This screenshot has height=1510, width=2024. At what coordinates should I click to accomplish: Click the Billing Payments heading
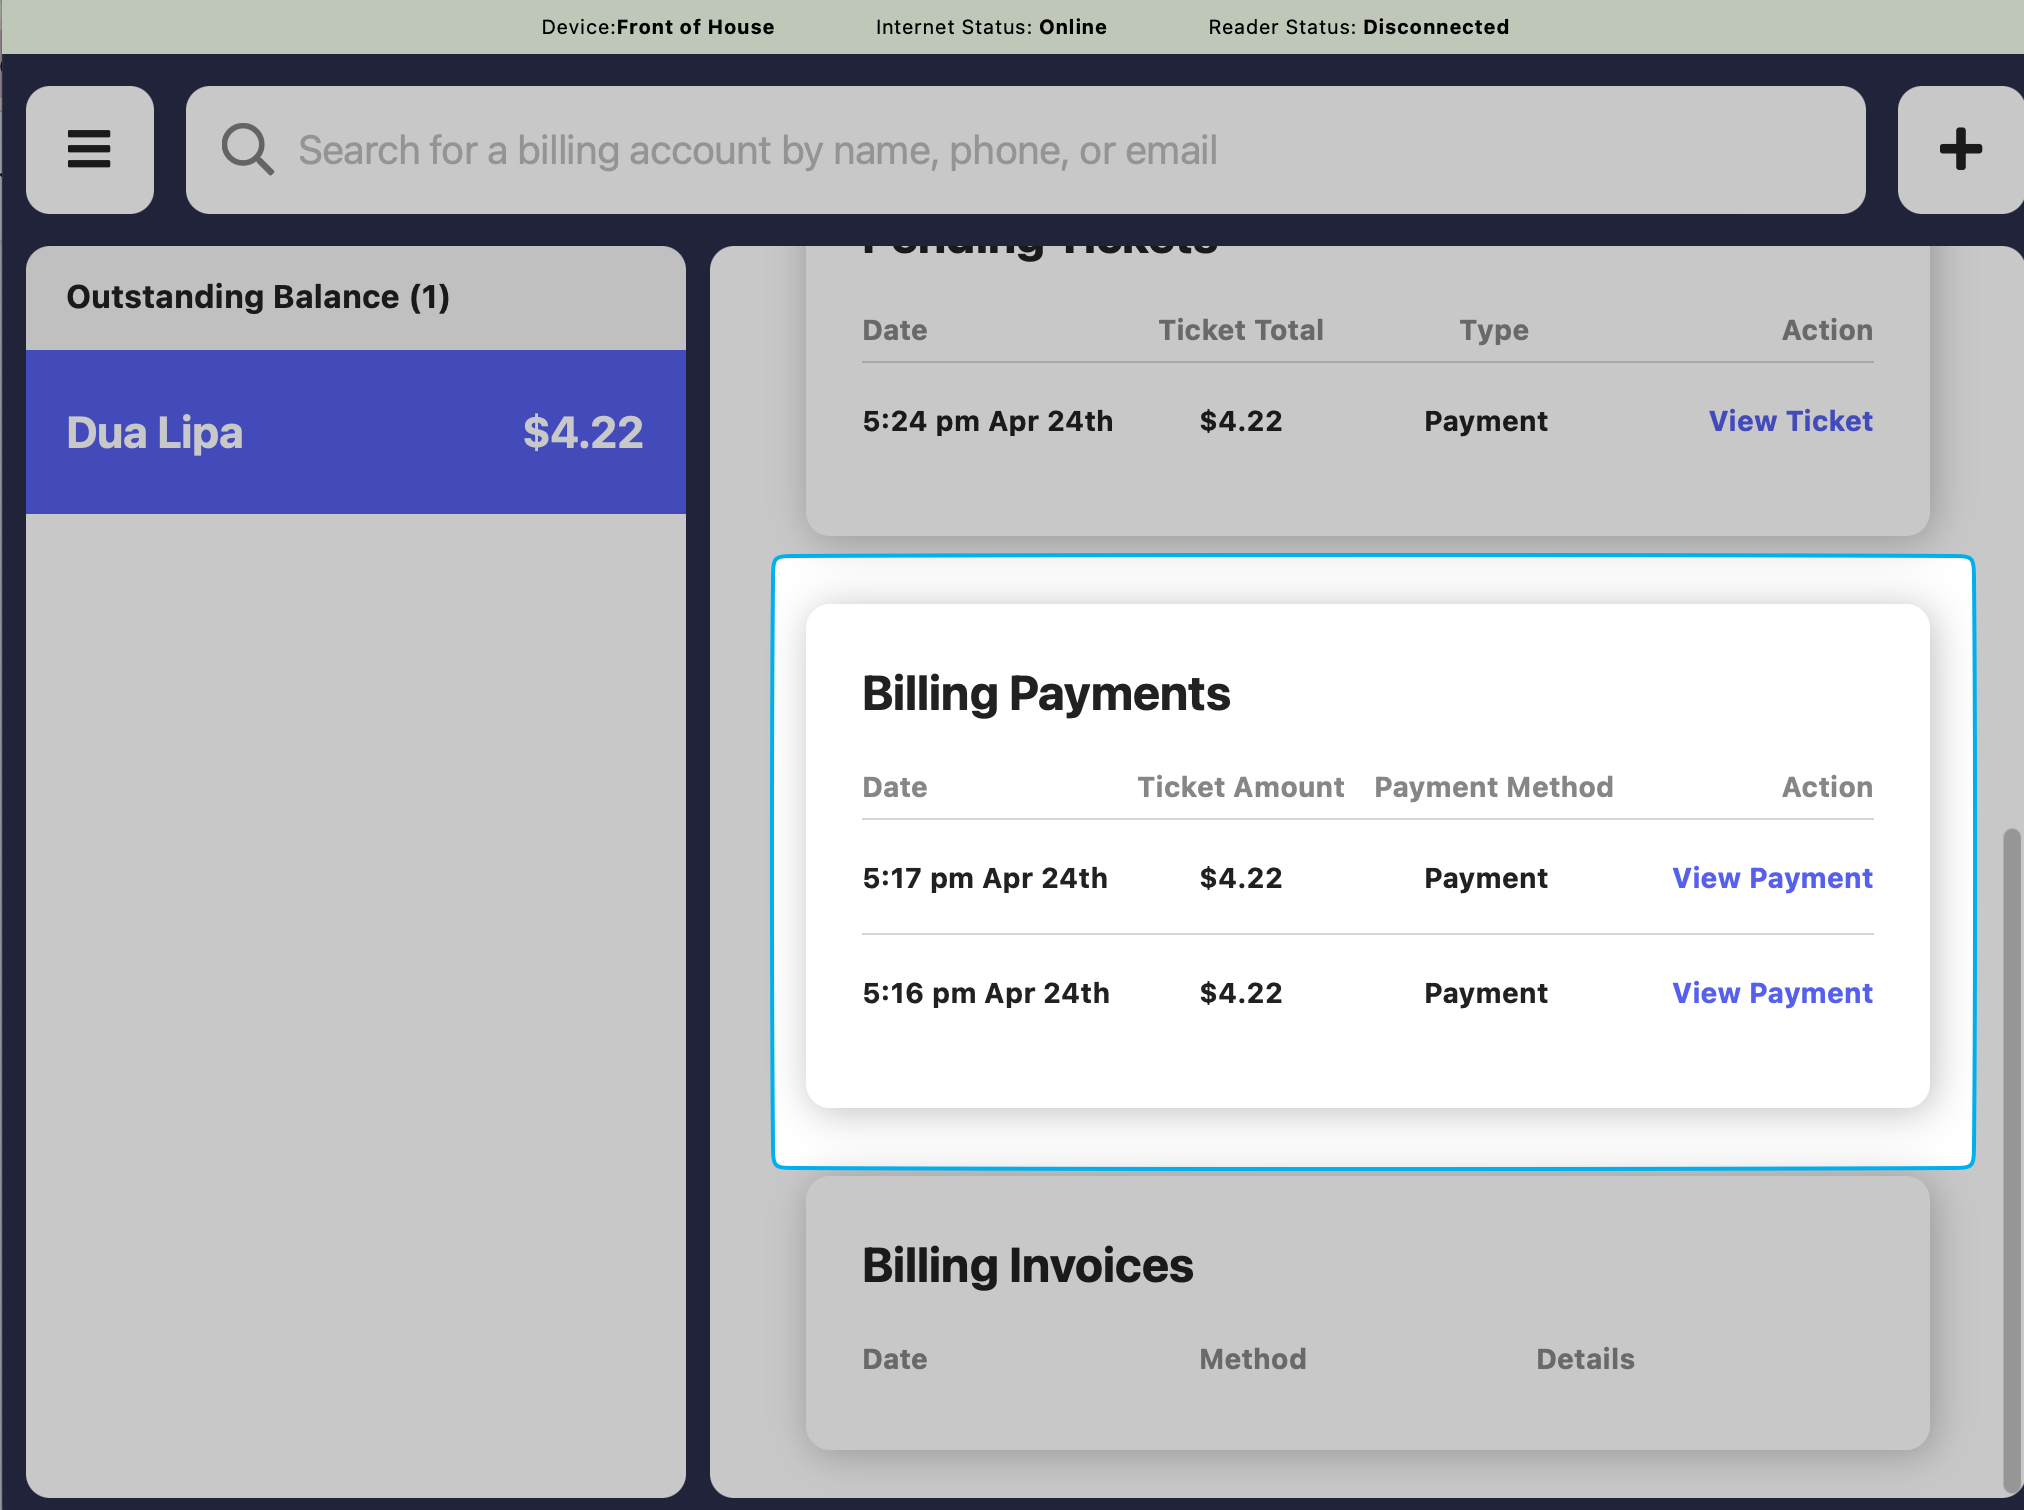coord(1046,693)
